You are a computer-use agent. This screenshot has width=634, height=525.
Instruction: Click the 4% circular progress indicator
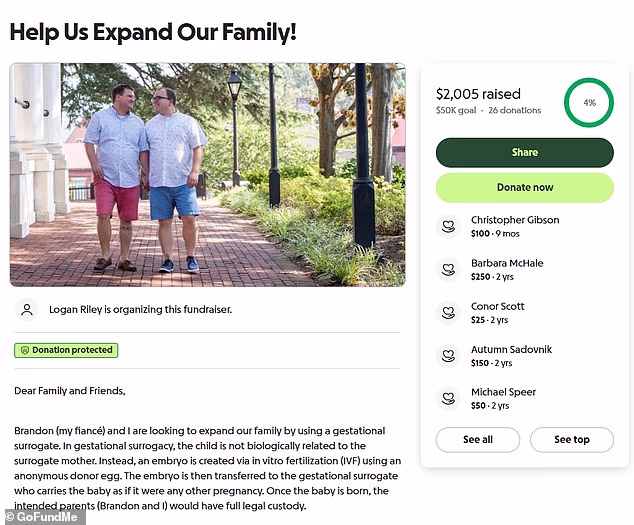pos(589,103)
